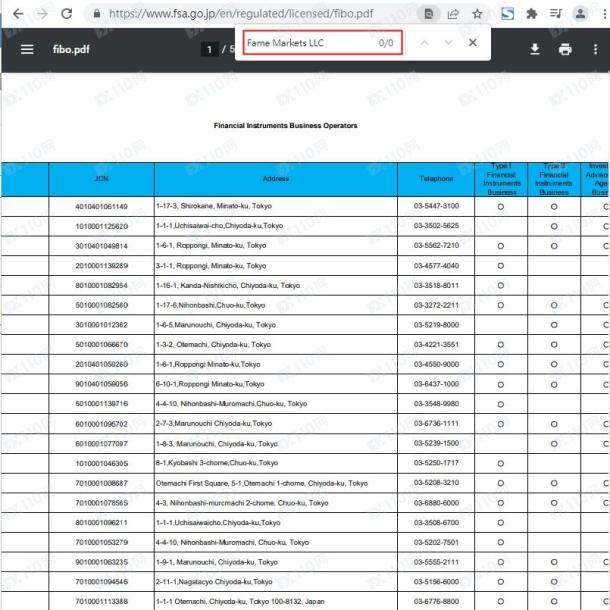Share this page icon
This screenshot has height=610, width=610.
click(453, 14)
